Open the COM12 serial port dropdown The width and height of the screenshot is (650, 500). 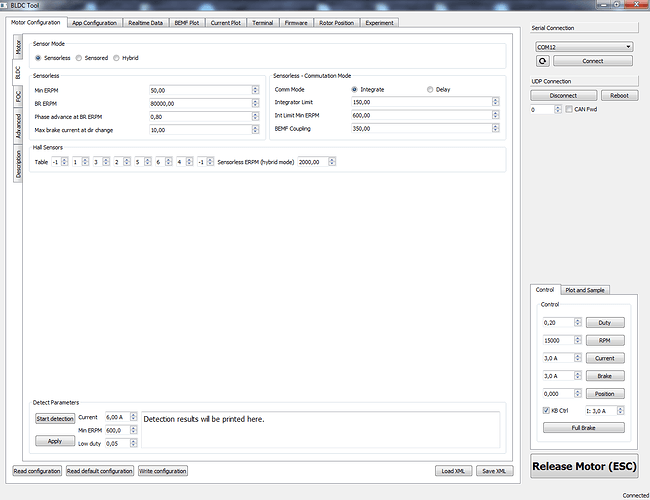pos(584,46)
